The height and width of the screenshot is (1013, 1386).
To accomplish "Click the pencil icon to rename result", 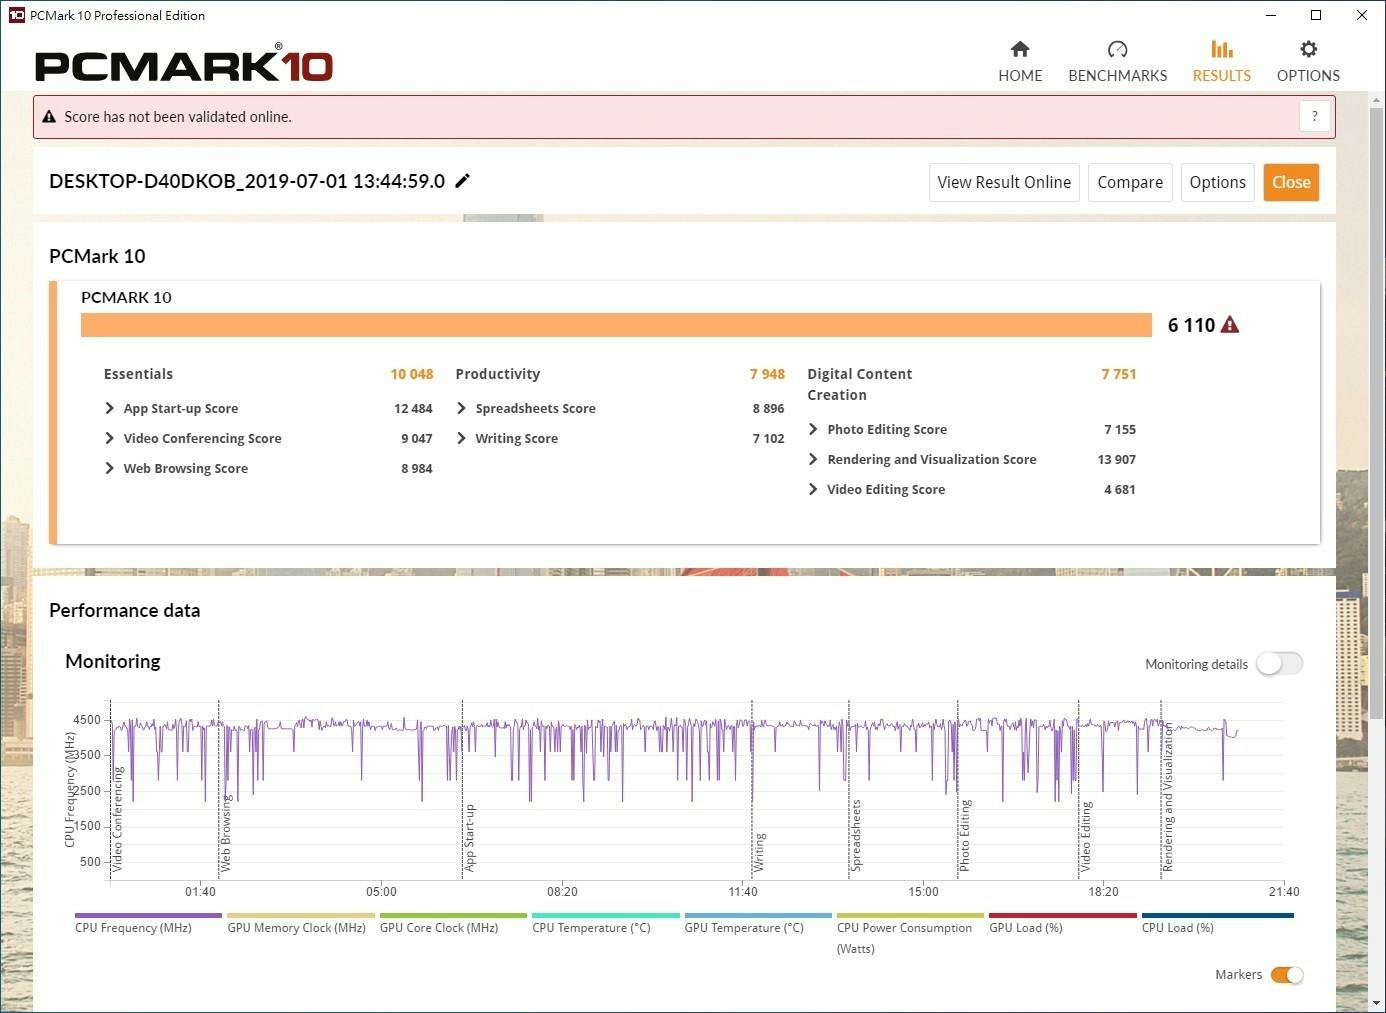I will tap(463, 181).
